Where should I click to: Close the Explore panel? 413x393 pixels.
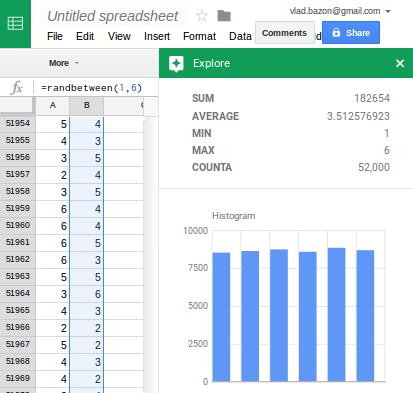[400, 63]
